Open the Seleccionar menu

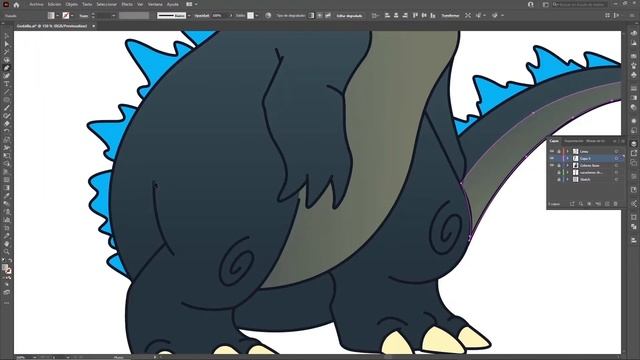click(107, 4)
